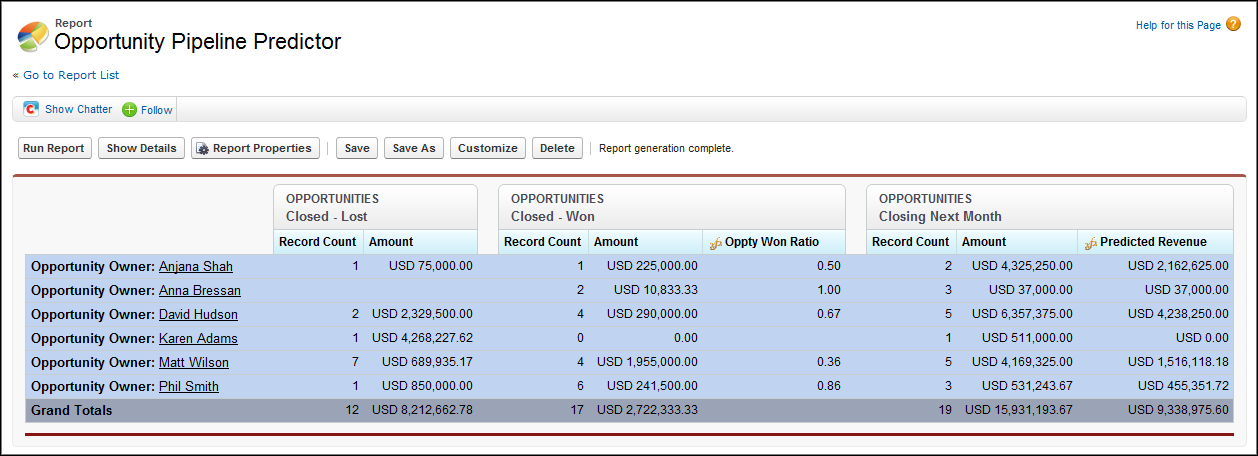Viewport: 1258px width, 456px height.
Task: Click the Run Report button
Action: pyautogui.click(x=54, y=148)
